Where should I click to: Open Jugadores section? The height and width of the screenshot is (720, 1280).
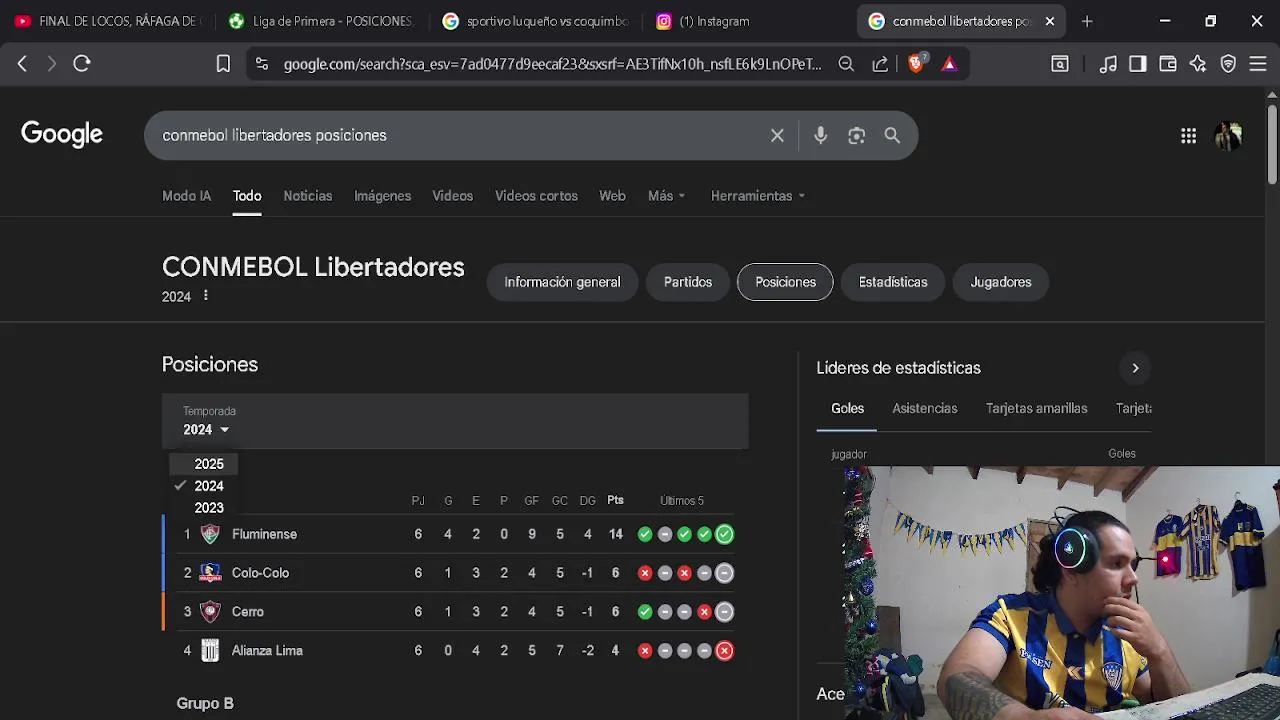[x=1000, y=282]
